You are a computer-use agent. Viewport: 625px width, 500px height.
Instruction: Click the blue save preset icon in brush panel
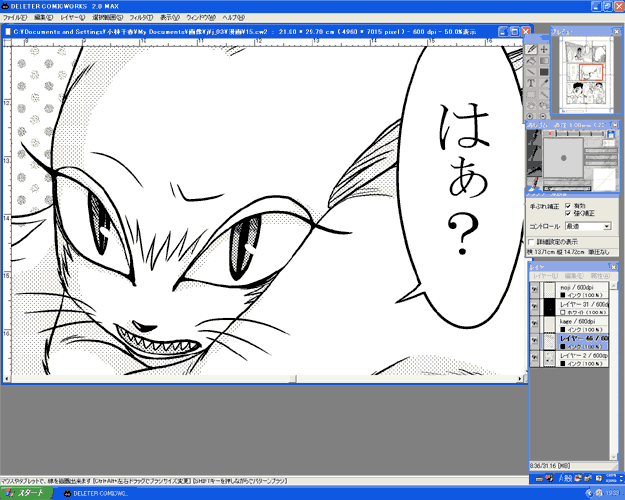(x=611, y=134)
